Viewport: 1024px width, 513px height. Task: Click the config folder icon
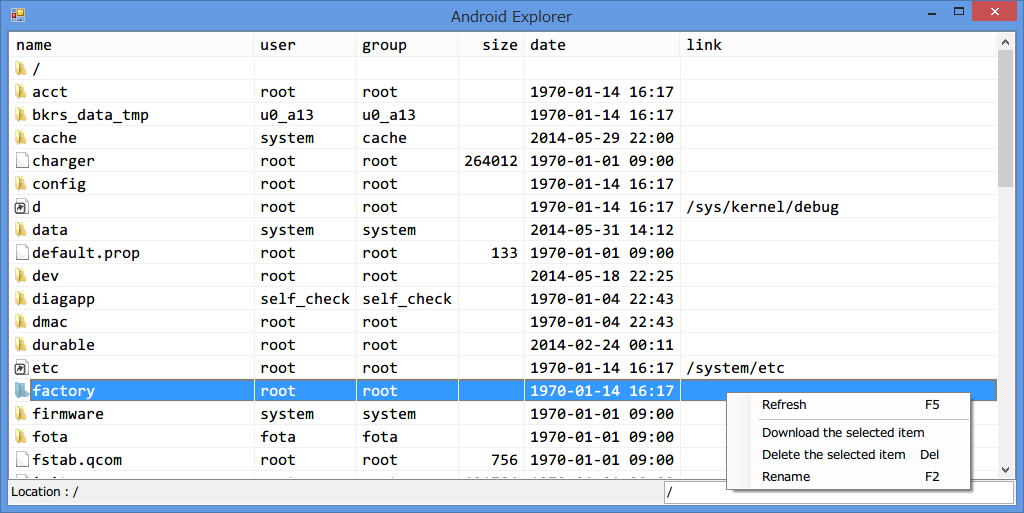click(22, 183)
